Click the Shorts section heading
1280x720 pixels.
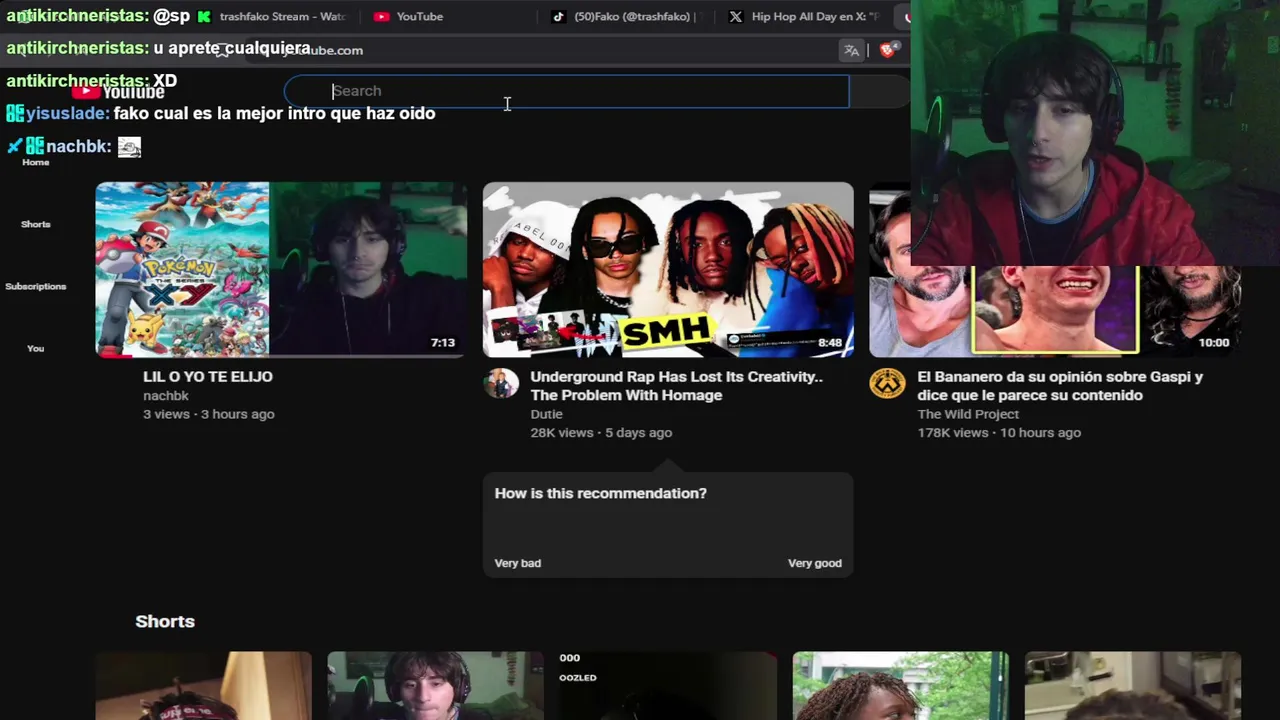tap(165, 621)
